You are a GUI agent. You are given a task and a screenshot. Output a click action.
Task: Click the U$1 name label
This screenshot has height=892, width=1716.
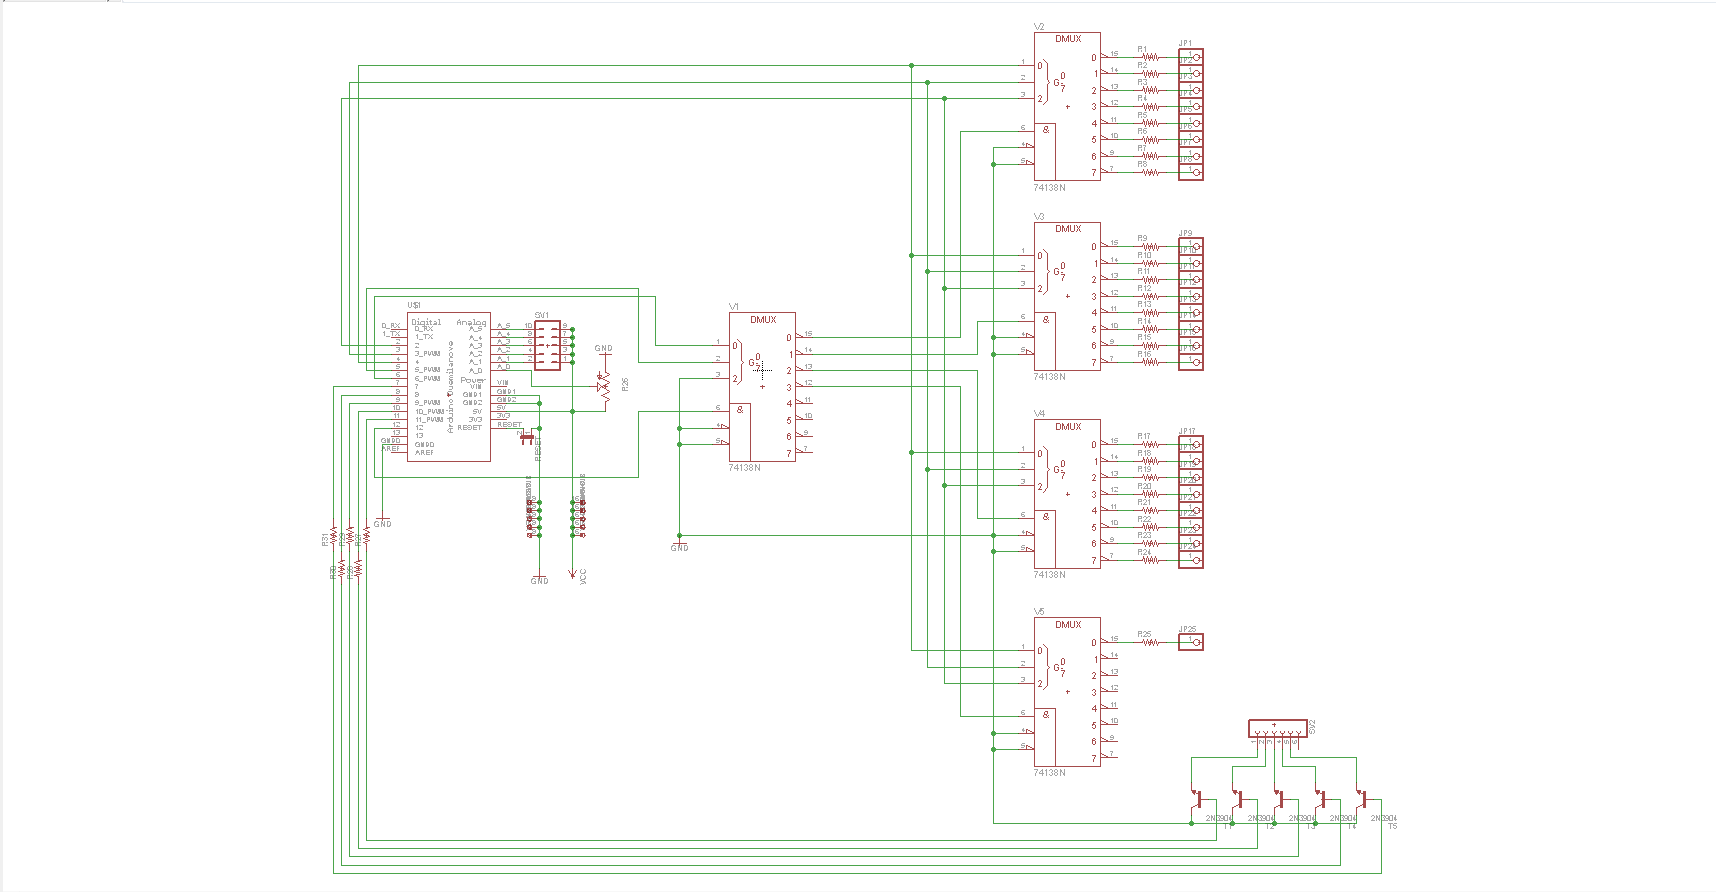[x=414, y=305]
